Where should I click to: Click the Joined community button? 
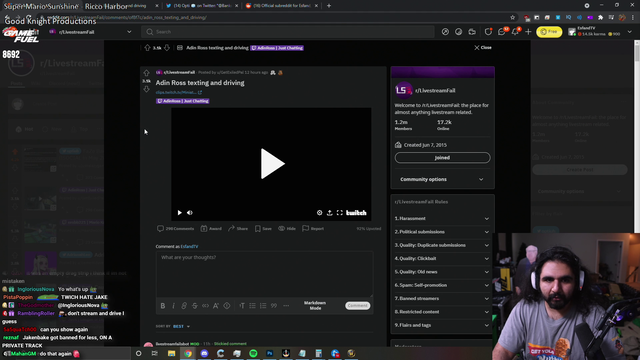pyautogui.click(x=442, y=158)
